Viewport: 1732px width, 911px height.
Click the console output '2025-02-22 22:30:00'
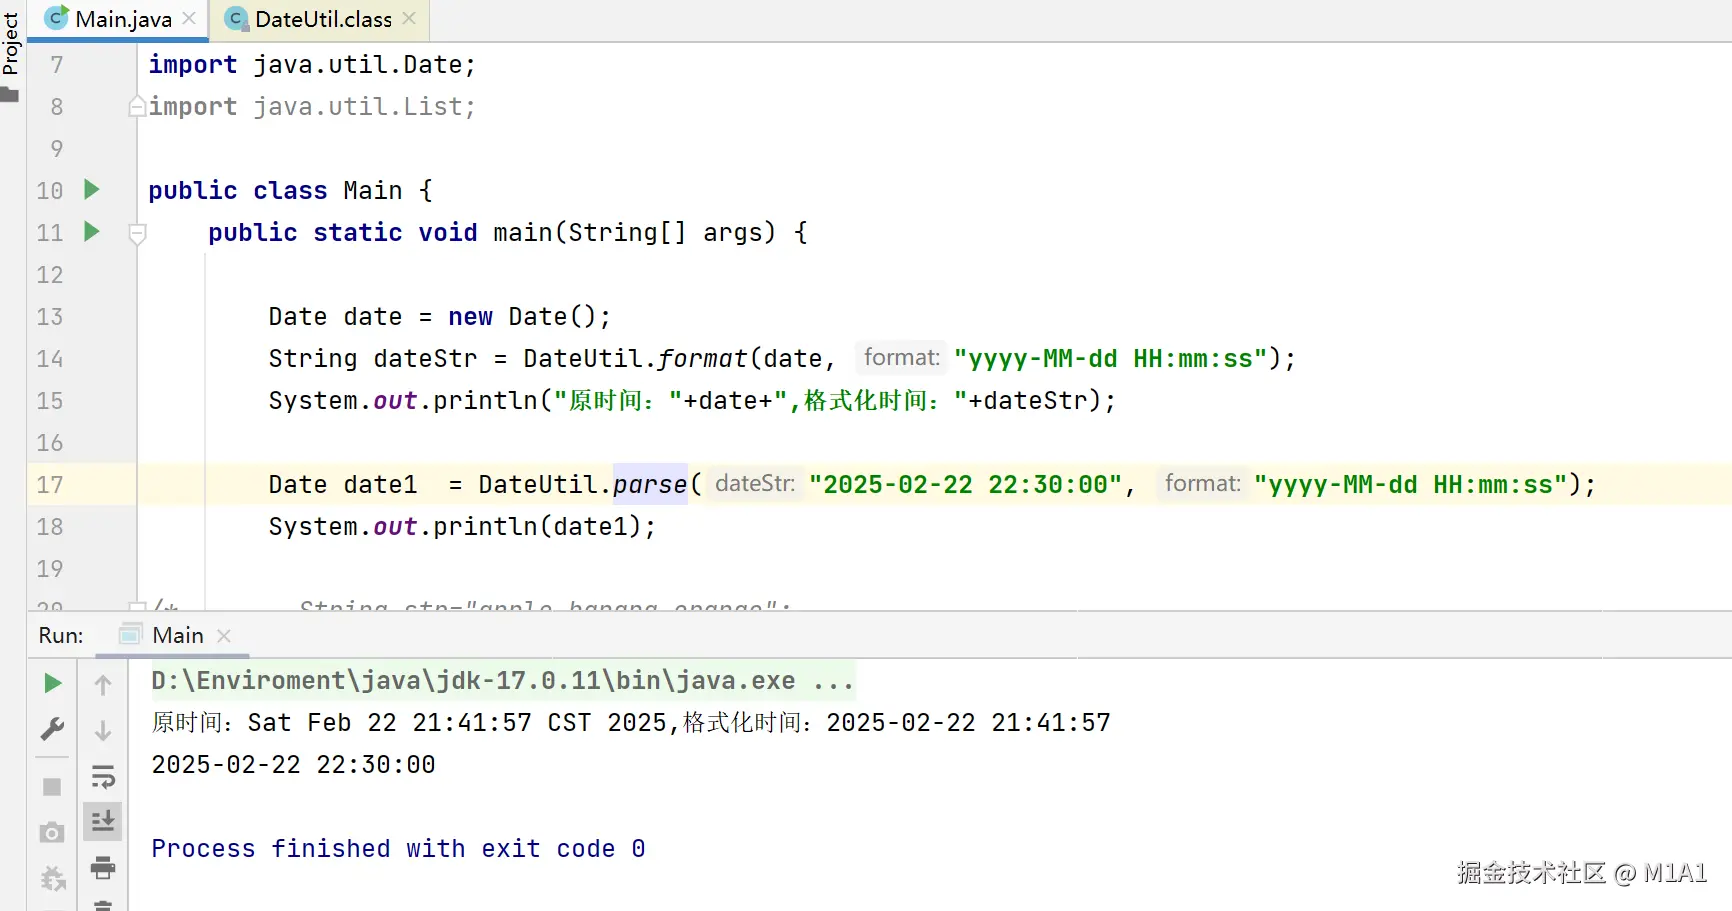293,765
